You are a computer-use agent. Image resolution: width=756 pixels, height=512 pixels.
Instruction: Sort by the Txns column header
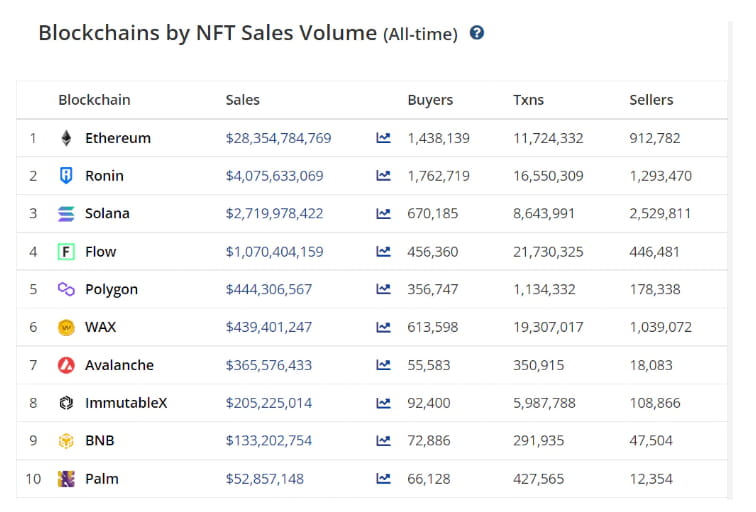(530, 100)
